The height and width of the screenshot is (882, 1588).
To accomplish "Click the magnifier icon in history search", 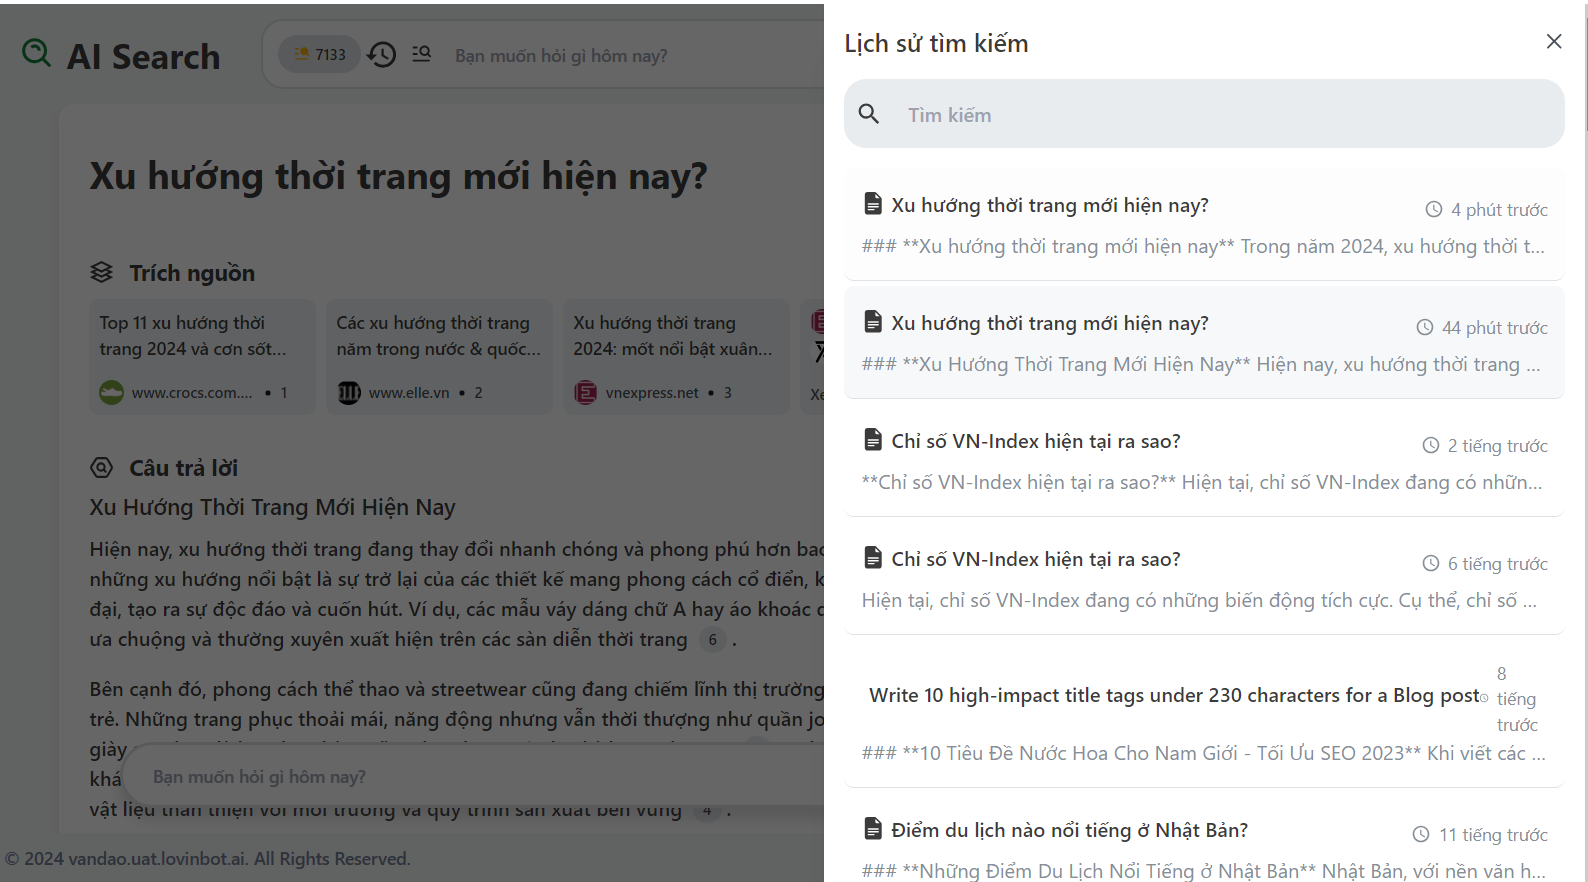I will (869, 115).
